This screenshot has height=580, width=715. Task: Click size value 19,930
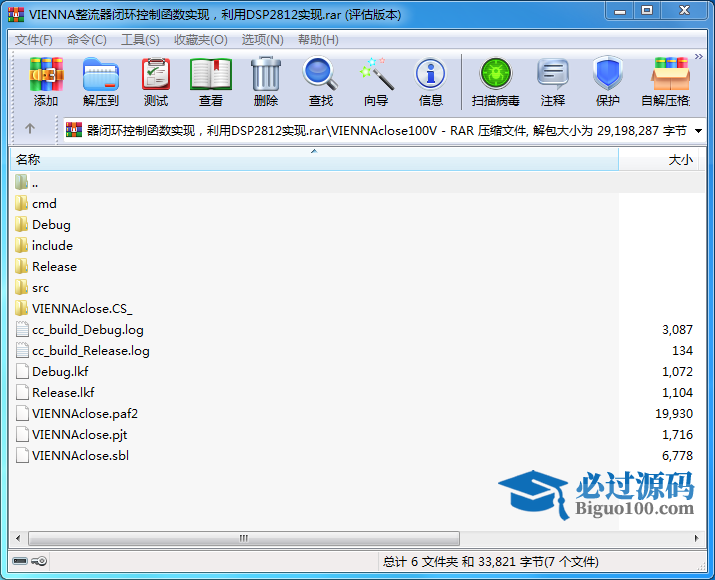click(x=674, y=414)
